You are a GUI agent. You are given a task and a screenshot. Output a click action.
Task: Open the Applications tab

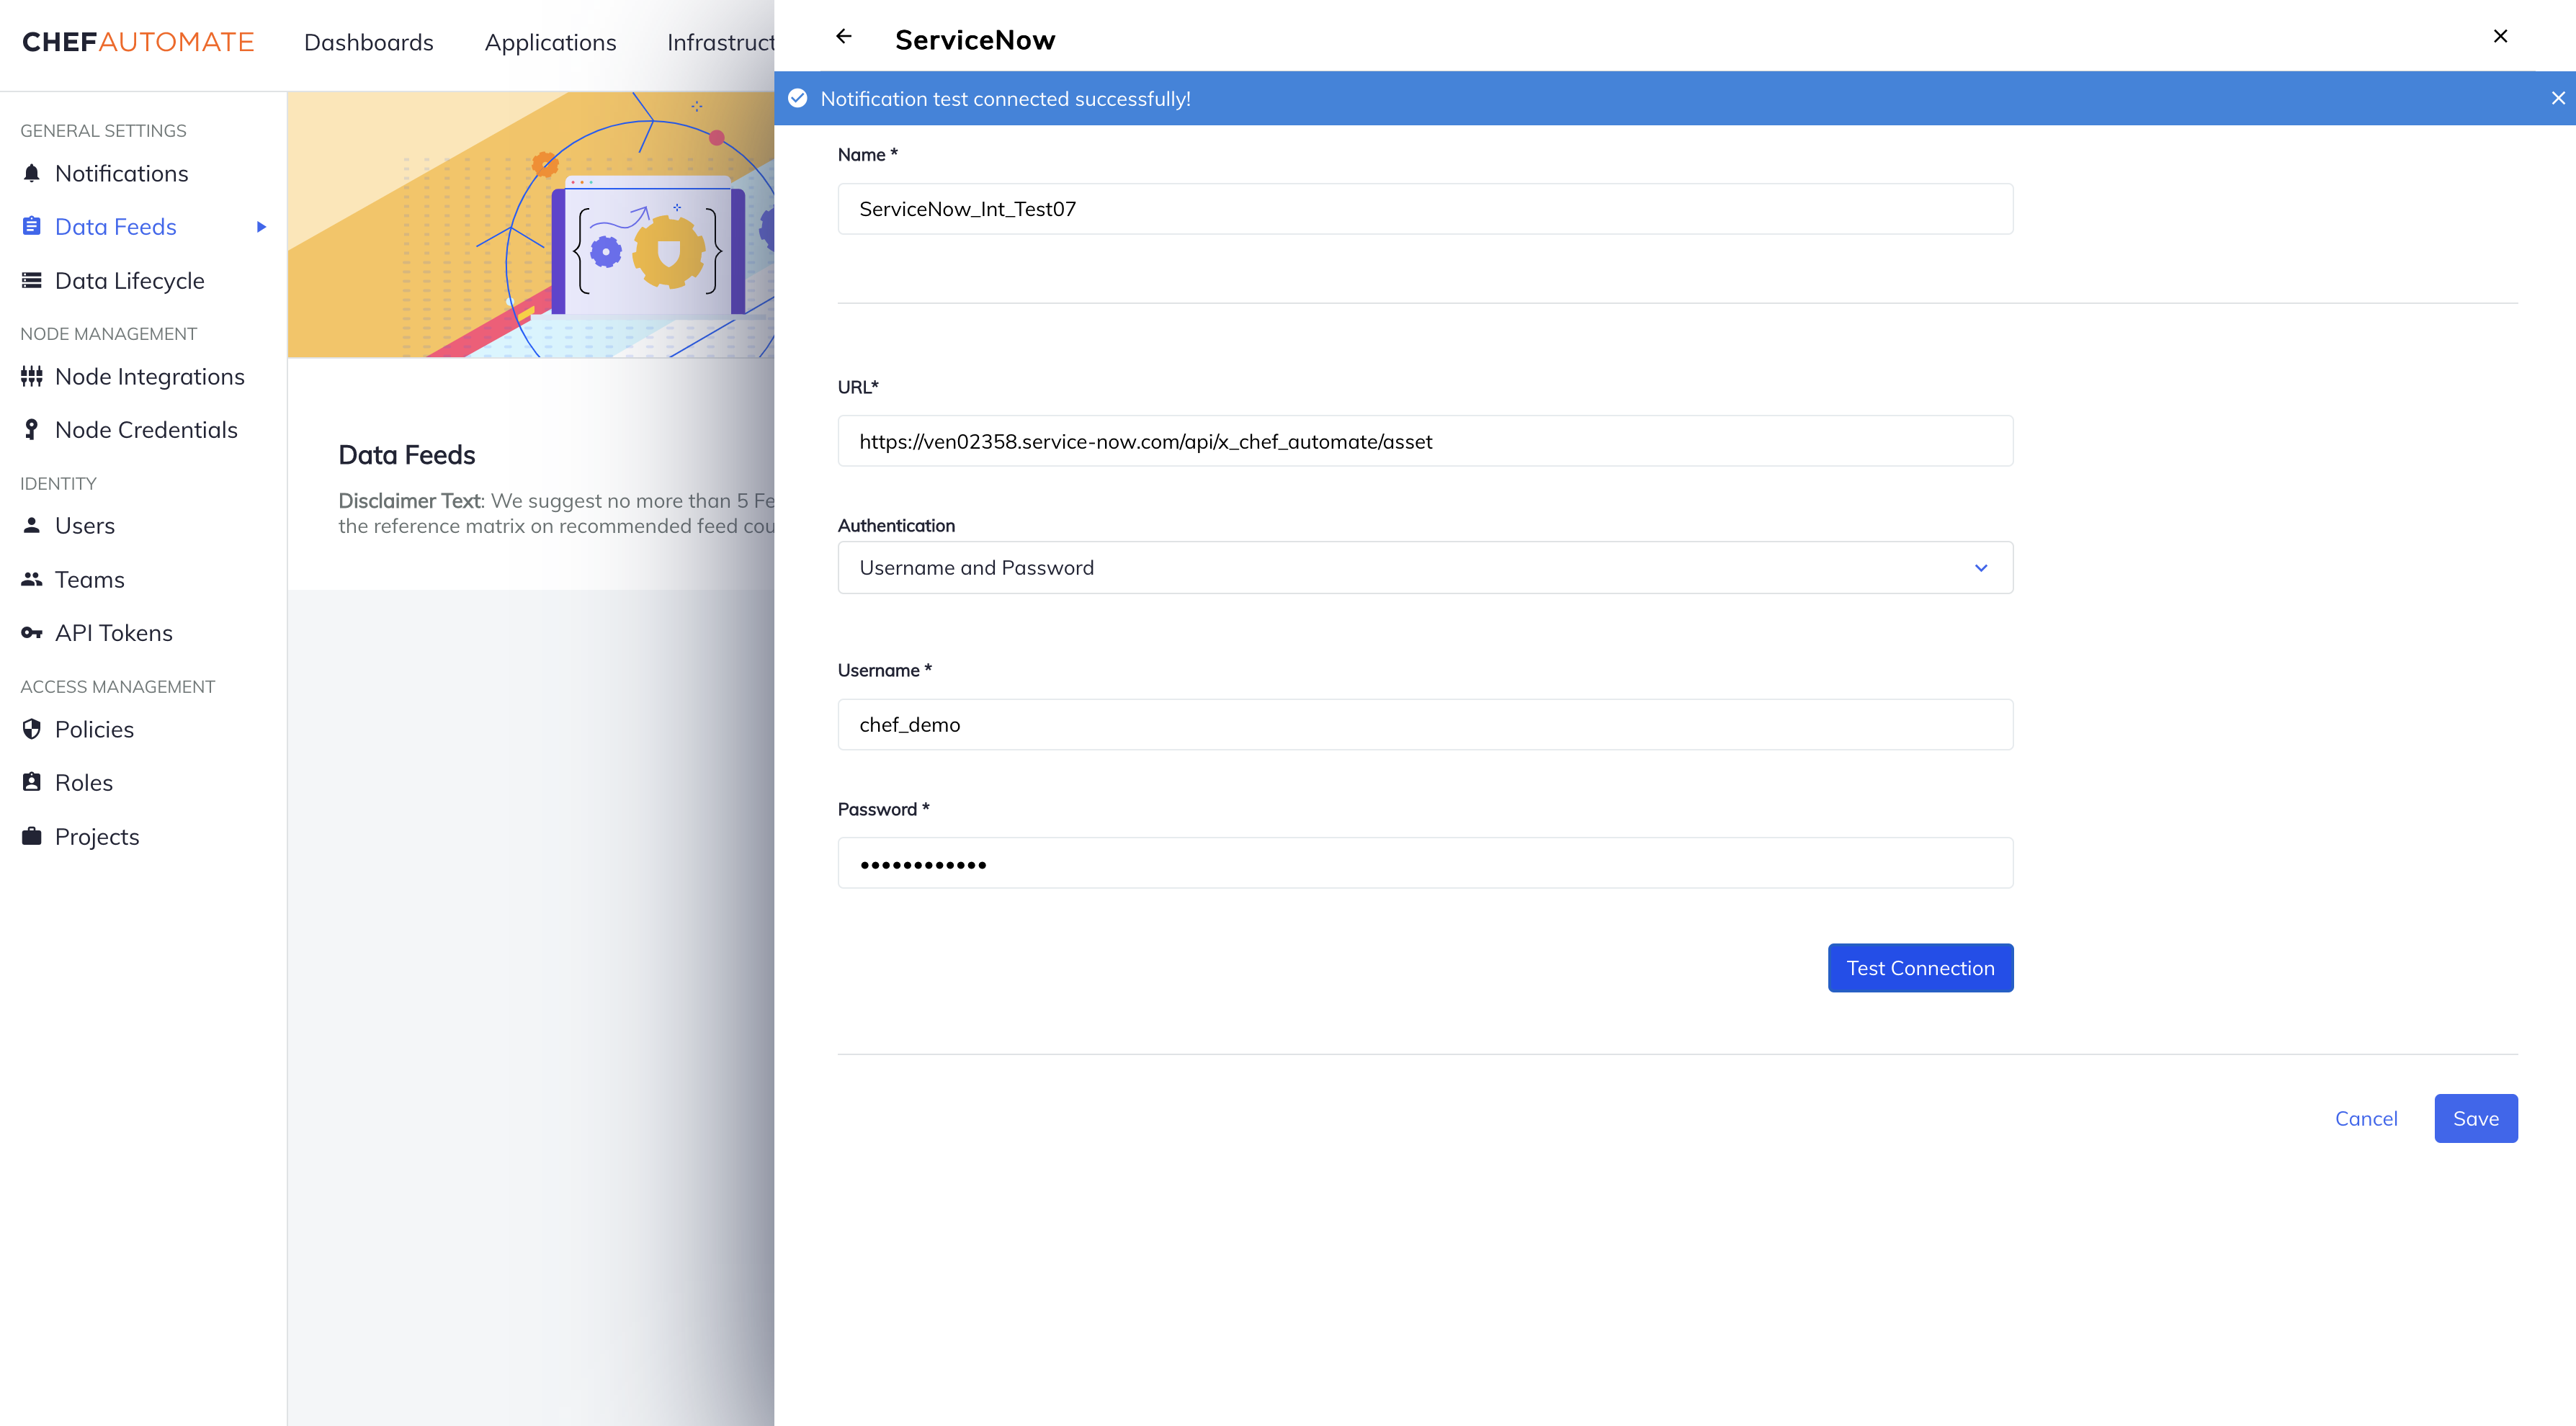point(551,42)
